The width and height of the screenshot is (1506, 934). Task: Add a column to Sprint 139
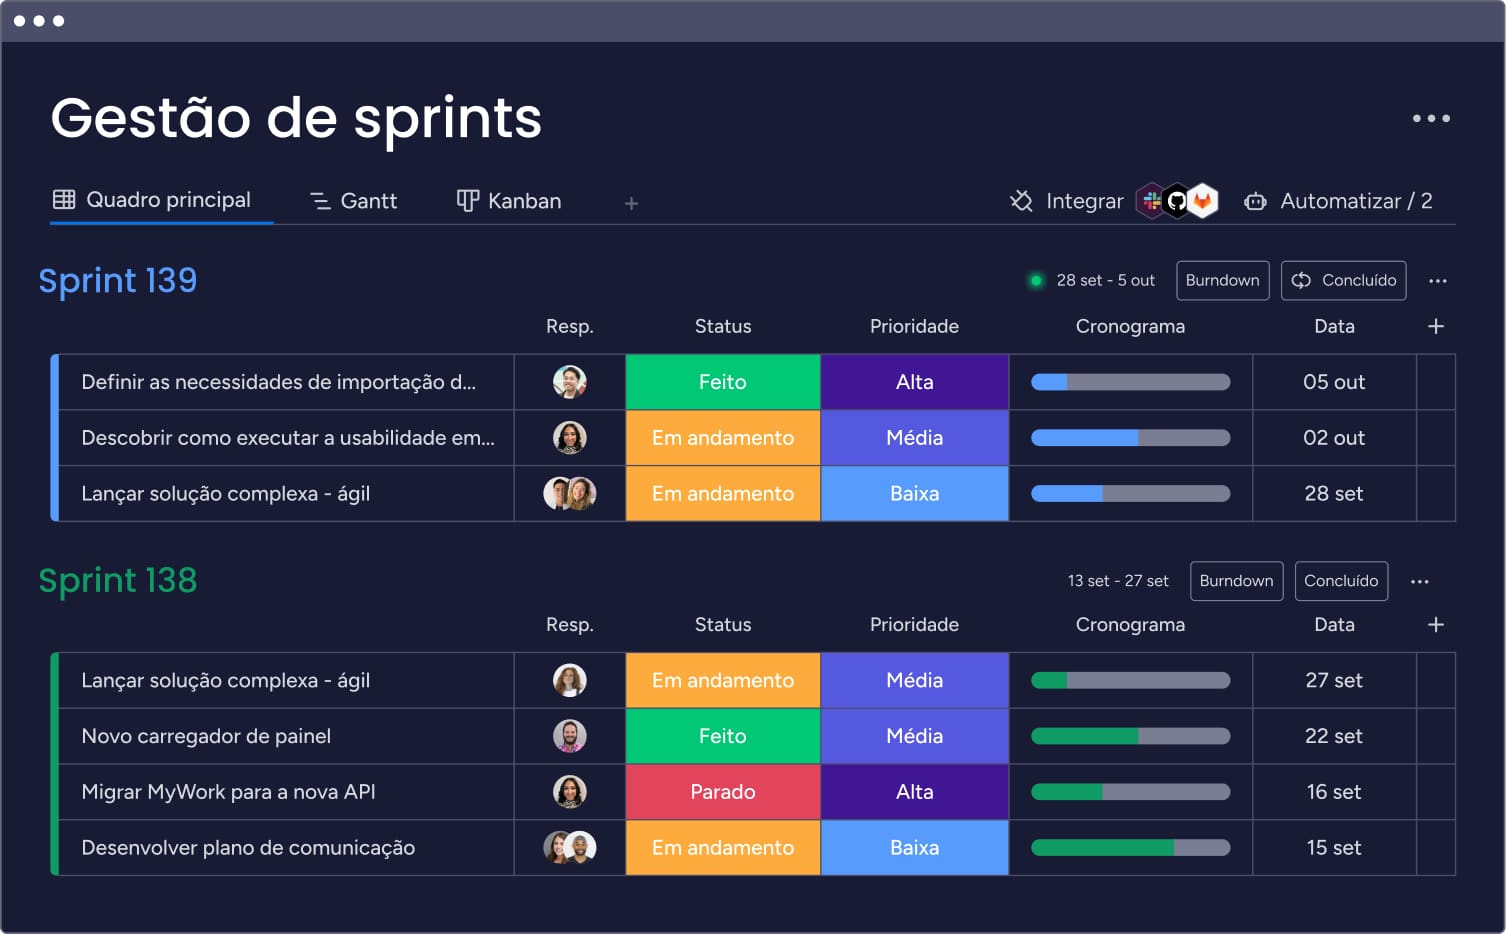pos(1435,326)
